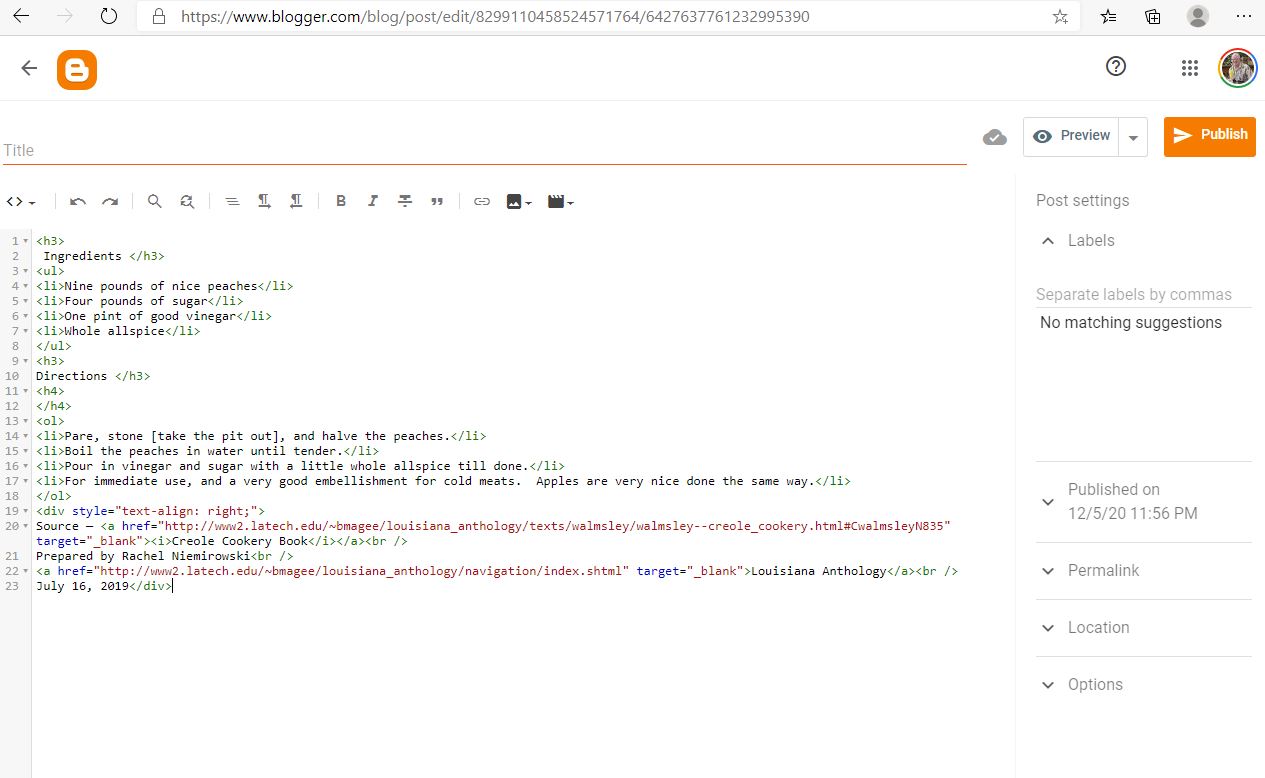
Task: Open the insert video dropdown
Action: point(560,202)
